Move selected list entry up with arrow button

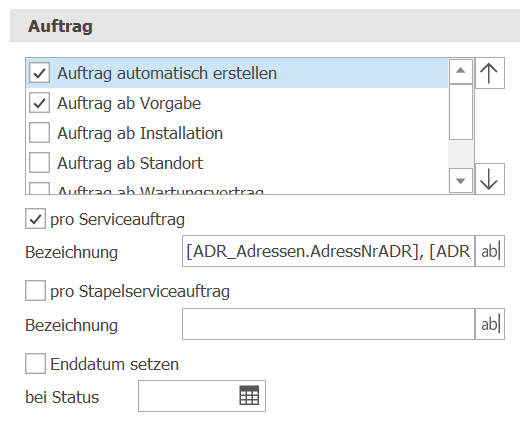point(490,73)
